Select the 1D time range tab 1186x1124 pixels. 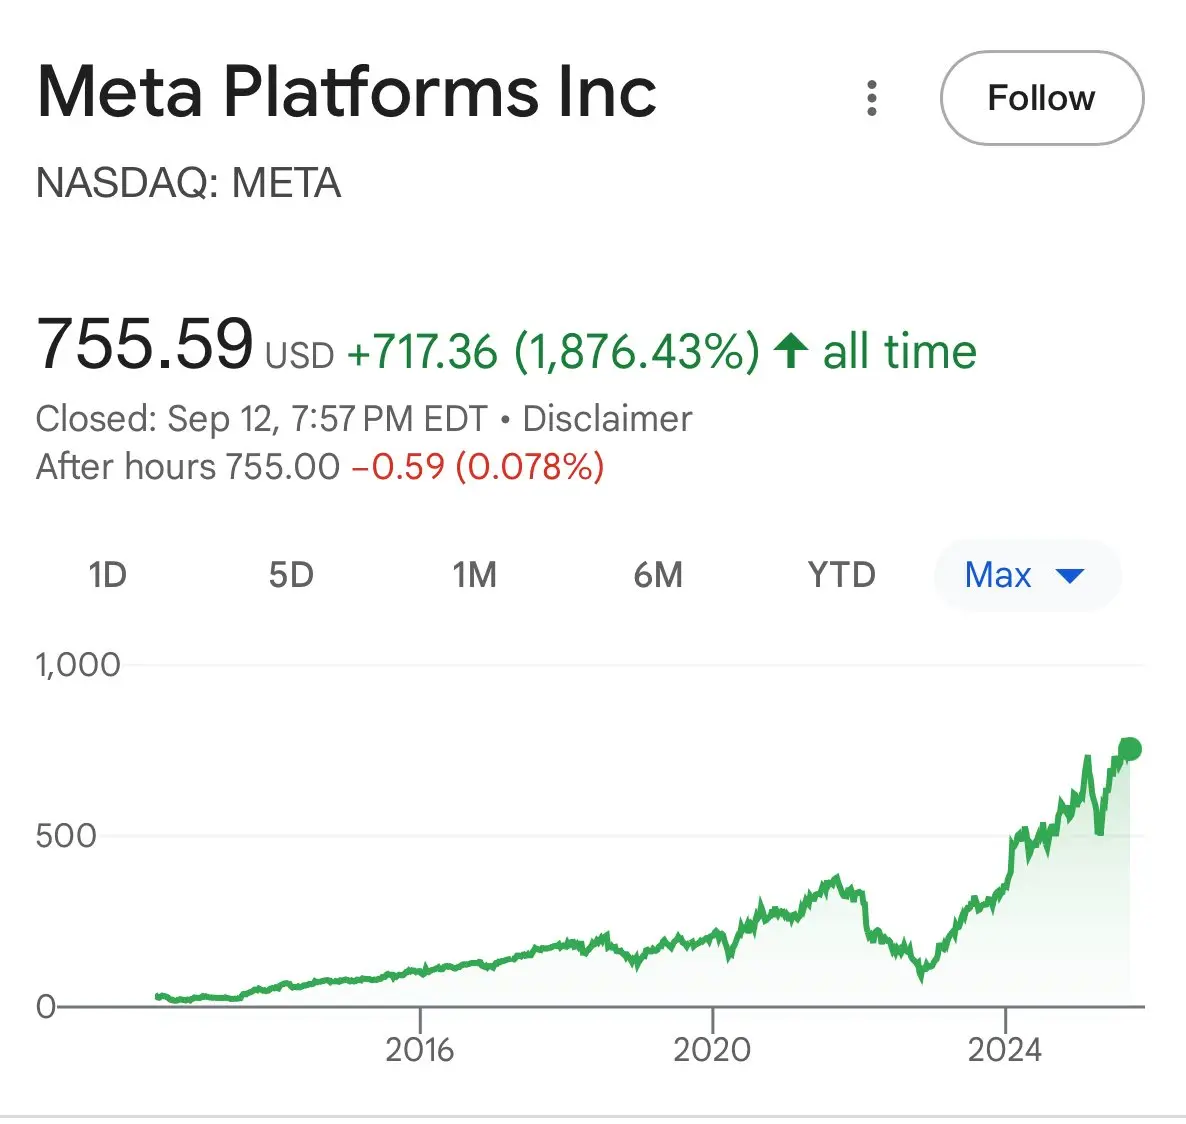(x=107, y=575)
